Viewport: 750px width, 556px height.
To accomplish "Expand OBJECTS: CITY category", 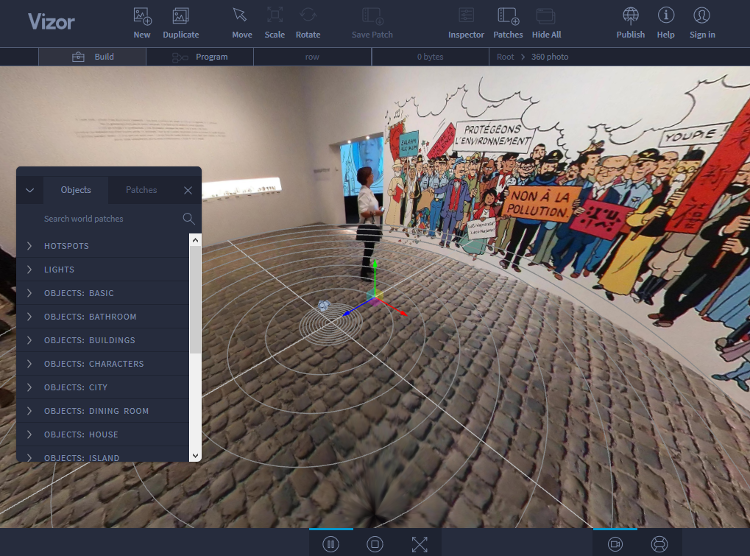I will pos(102,387).
